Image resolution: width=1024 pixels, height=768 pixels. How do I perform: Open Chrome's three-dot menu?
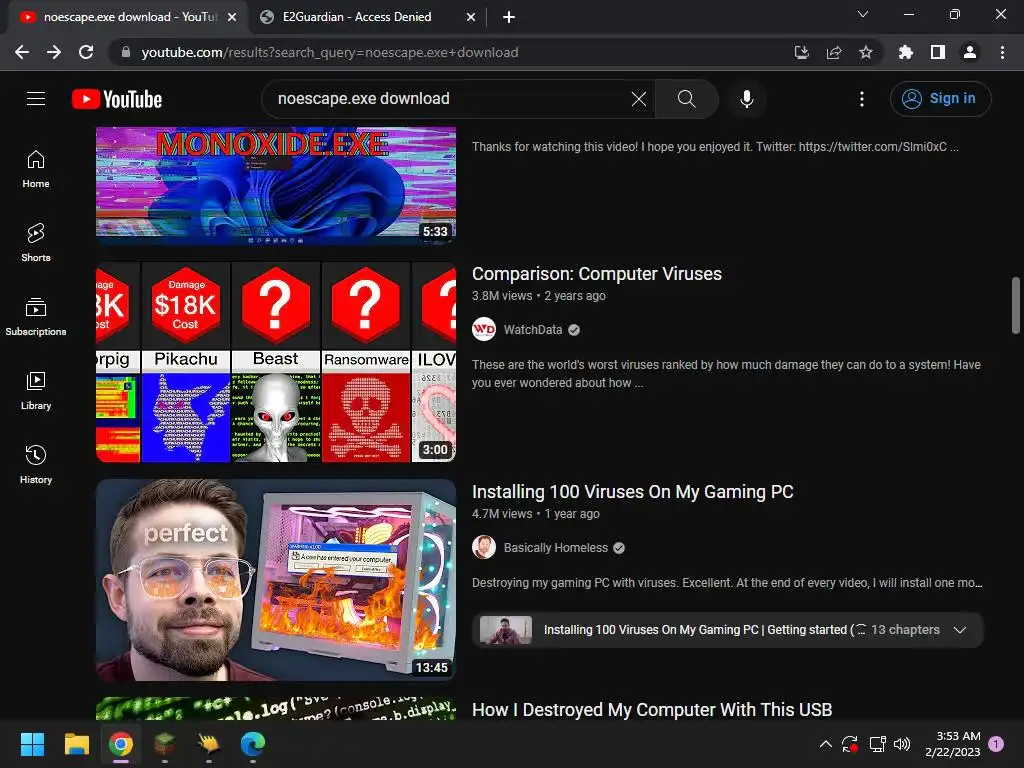pos(1002,52)
